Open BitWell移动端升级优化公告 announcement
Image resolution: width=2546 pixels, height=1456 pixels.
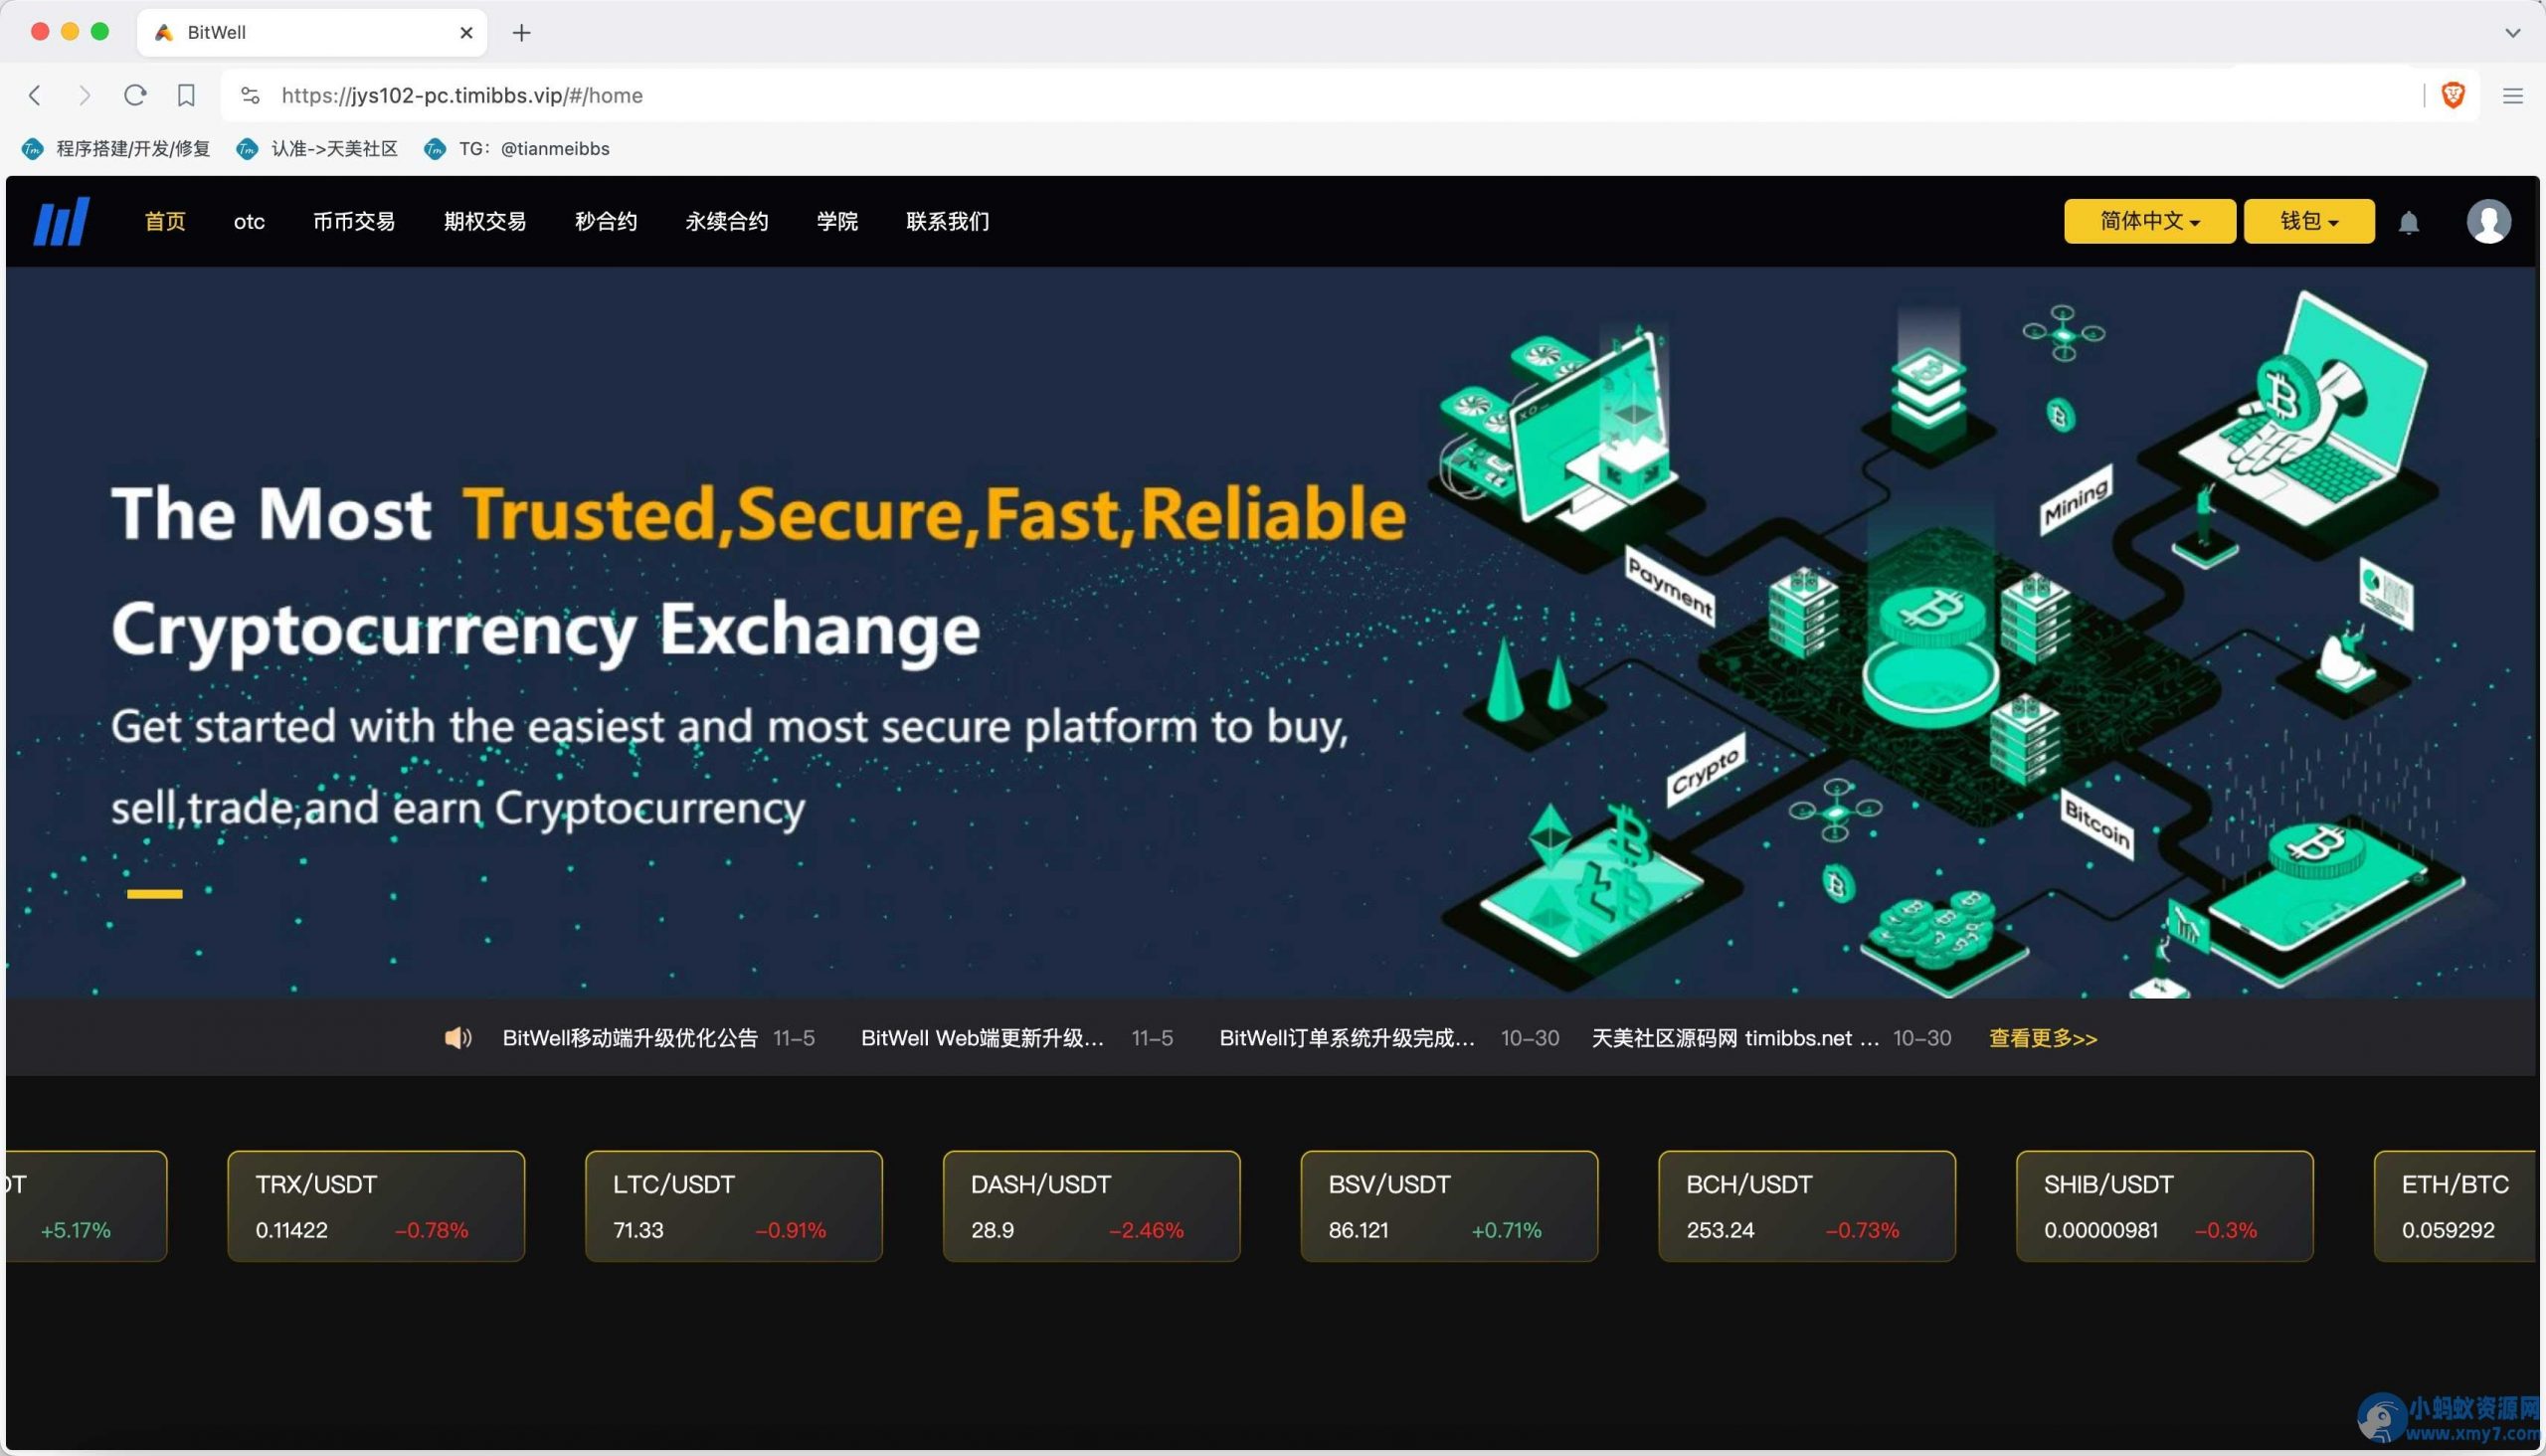630,1038
